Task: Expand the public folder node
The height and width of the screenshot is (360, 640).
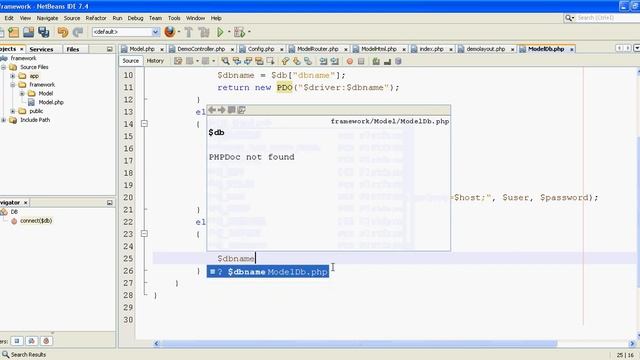Action: [x=13, y=111]
